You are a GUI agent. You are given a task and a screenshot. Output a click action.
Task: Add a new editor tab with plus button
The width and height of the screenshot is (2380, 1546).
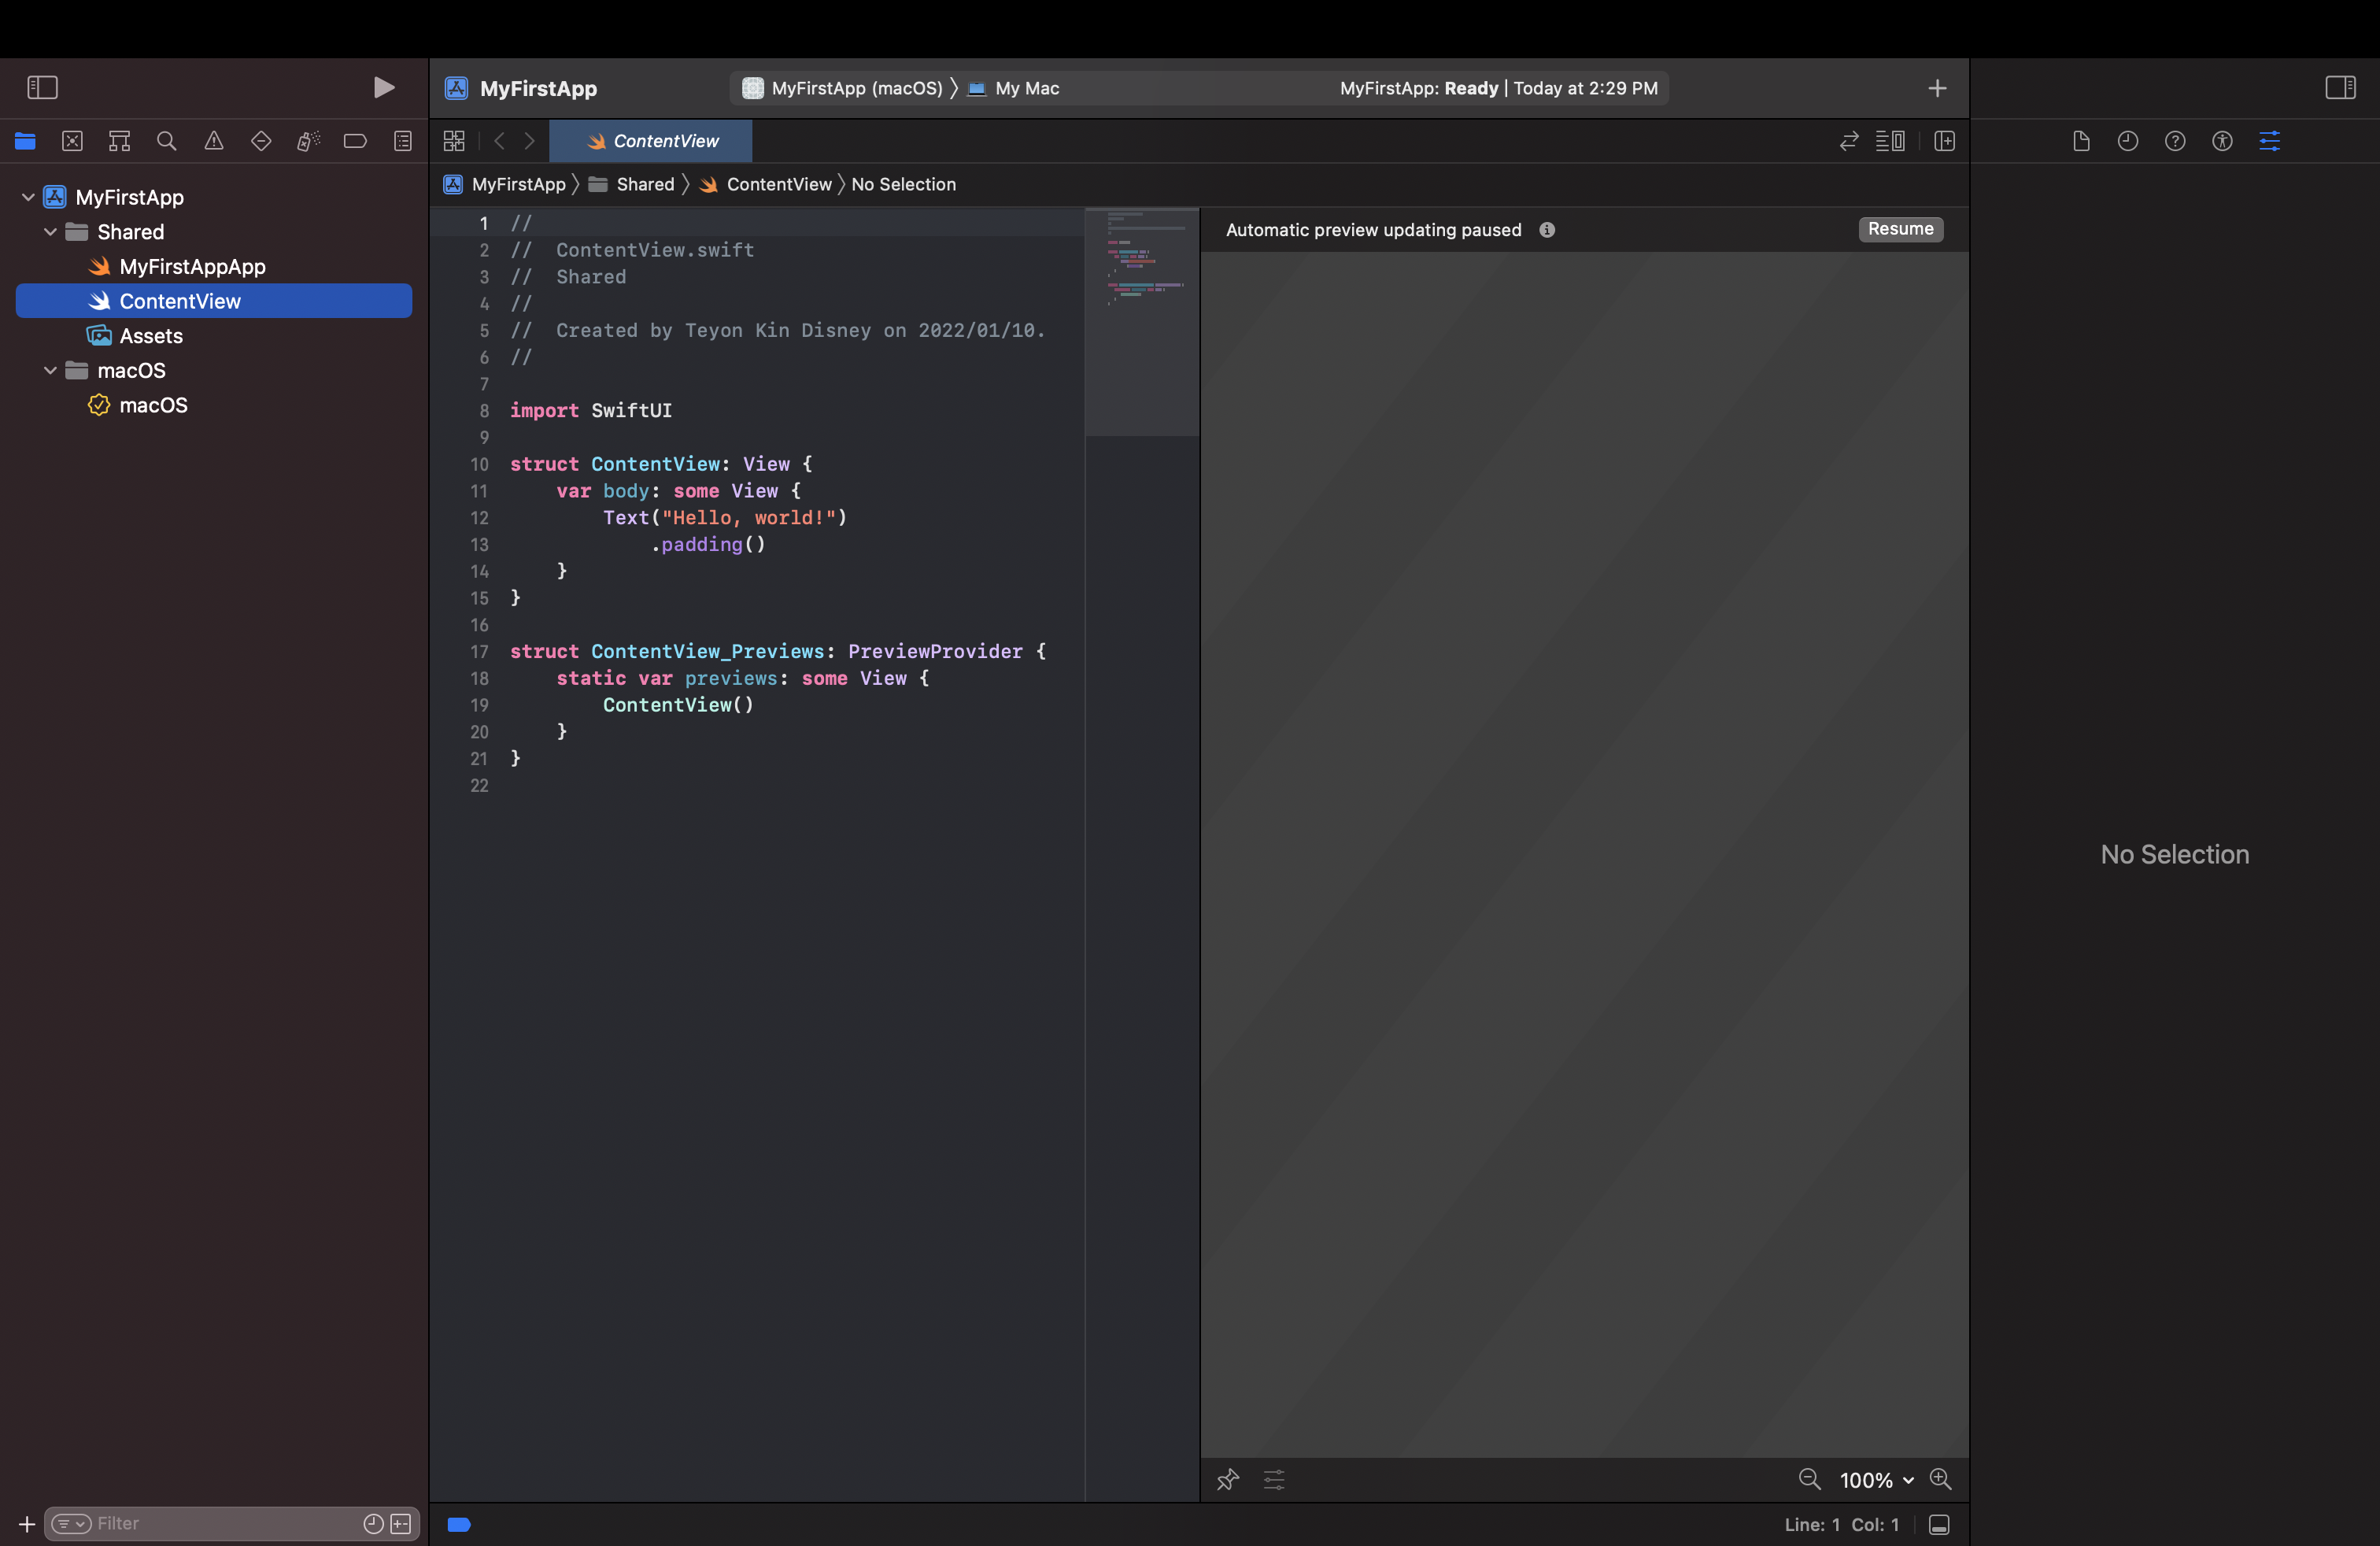click(1937, 88)
